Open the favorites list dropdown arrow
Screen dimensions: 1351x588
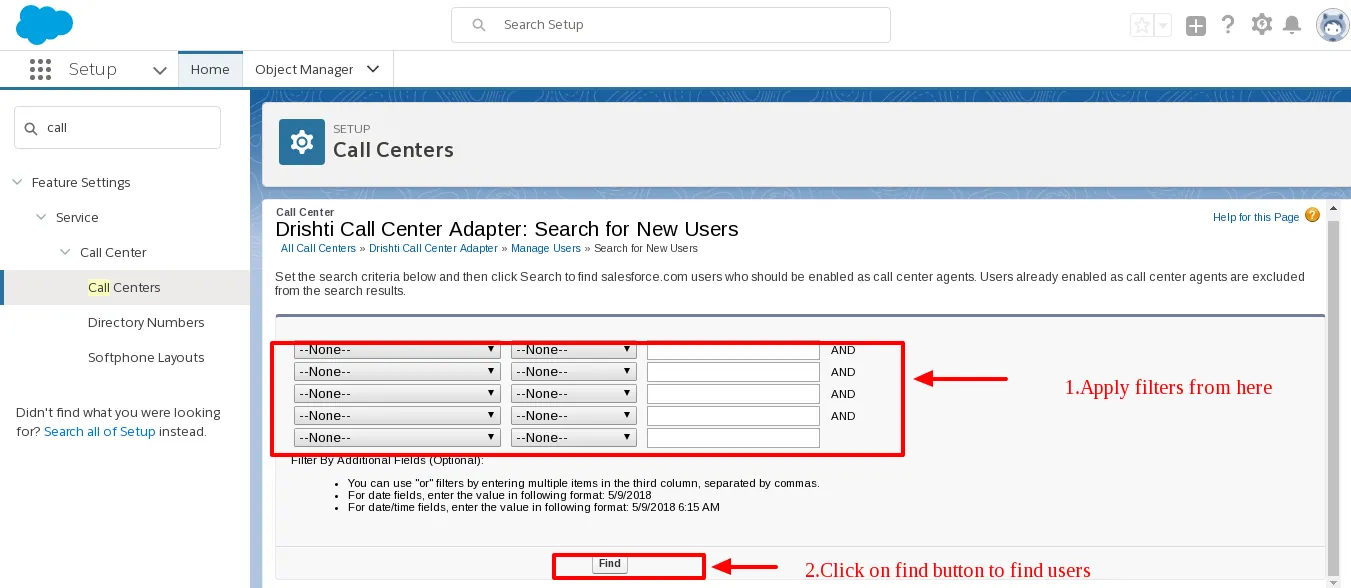pos(1162,26)
